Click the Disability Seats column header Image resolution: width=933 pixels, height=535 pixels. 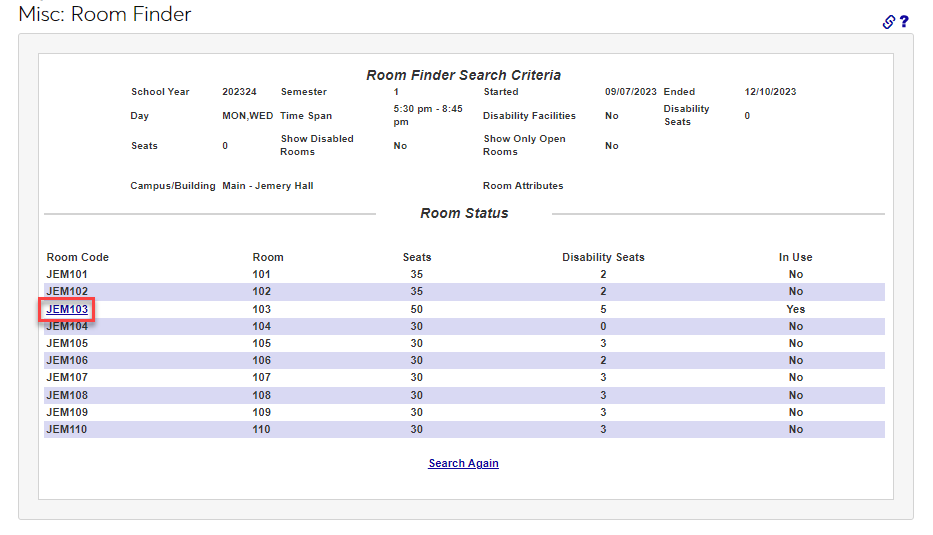[603, 257]
